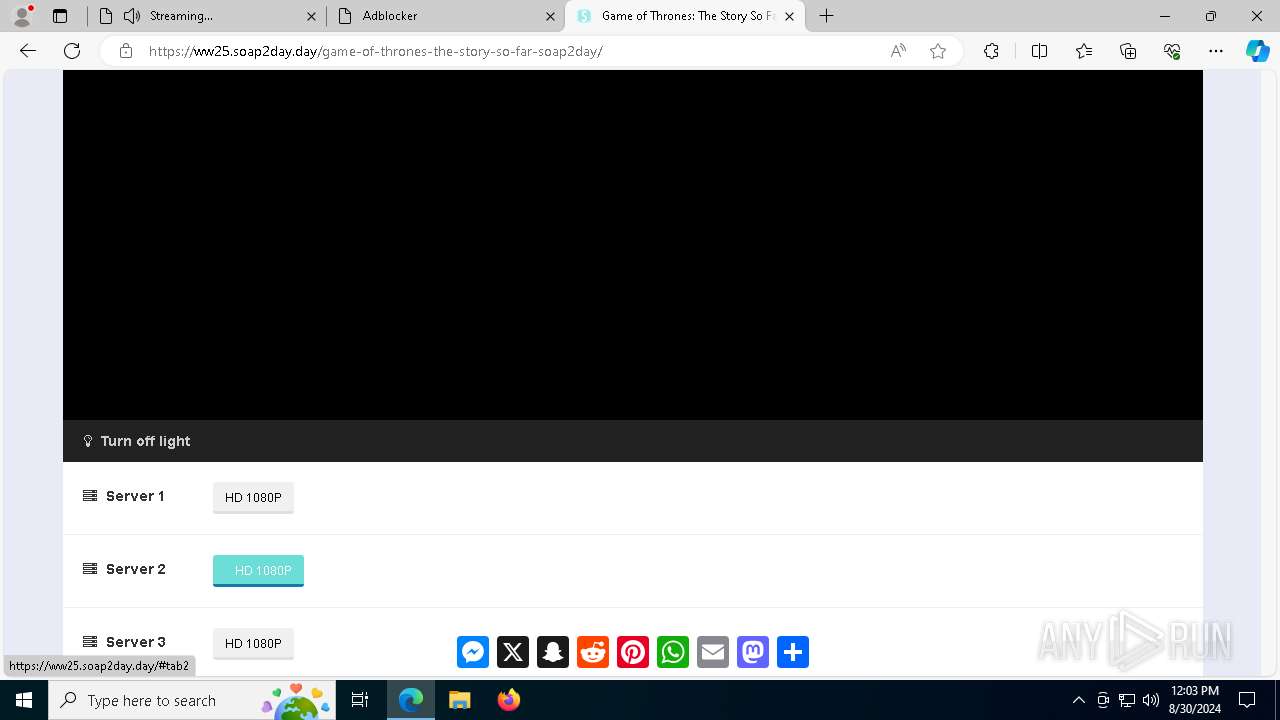Select Server 3 HD 1080P button
Viewport: 1280px width, 720px height.
tap(253, 643)
